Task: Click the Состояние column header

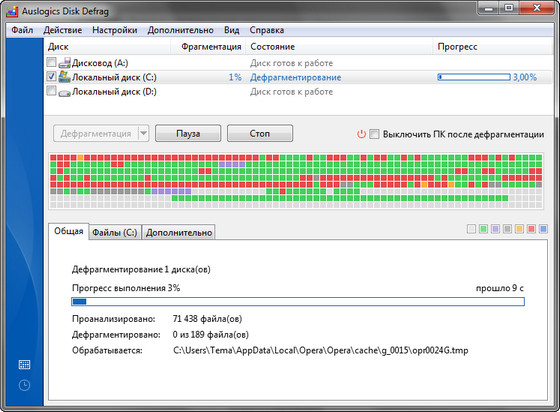Action: click(339, 47)
